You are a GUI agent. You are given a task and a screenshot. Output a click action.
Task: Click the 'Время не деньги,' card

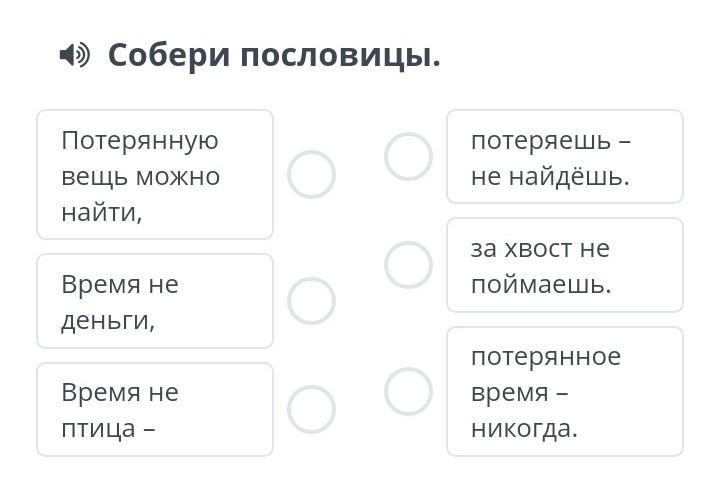pos(155,301)
